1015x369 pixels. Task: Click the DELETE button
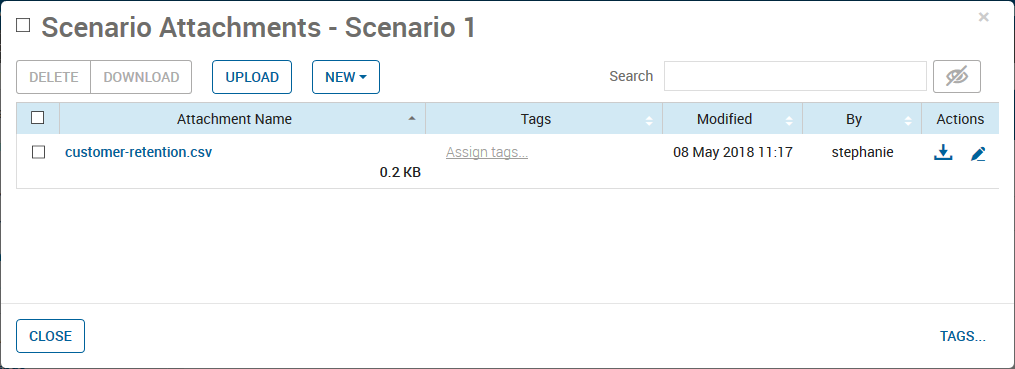click(x=54, y=77)
